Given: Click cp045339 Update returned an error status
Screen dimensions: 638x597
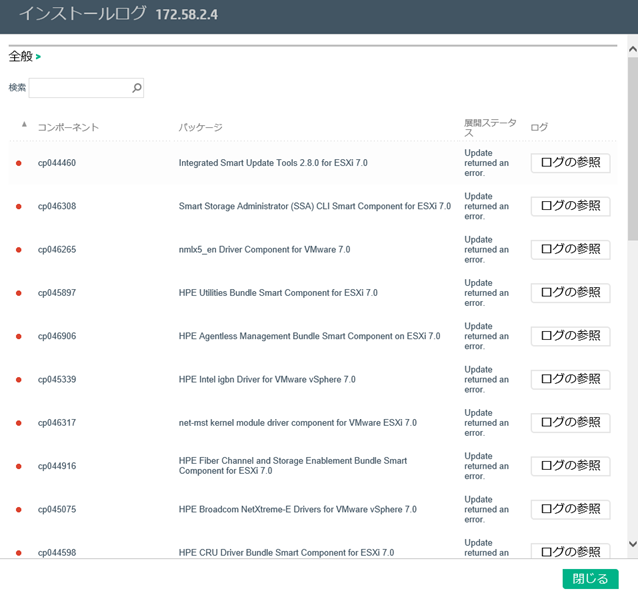Looking at the screenshot, I should coord(486,380).
